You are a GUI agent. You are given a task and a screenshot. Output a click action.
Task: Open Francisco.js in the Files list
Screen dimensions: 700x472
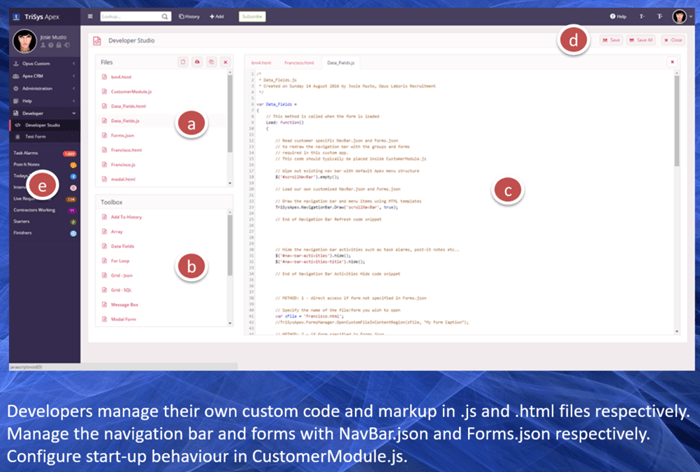(123, 165)
